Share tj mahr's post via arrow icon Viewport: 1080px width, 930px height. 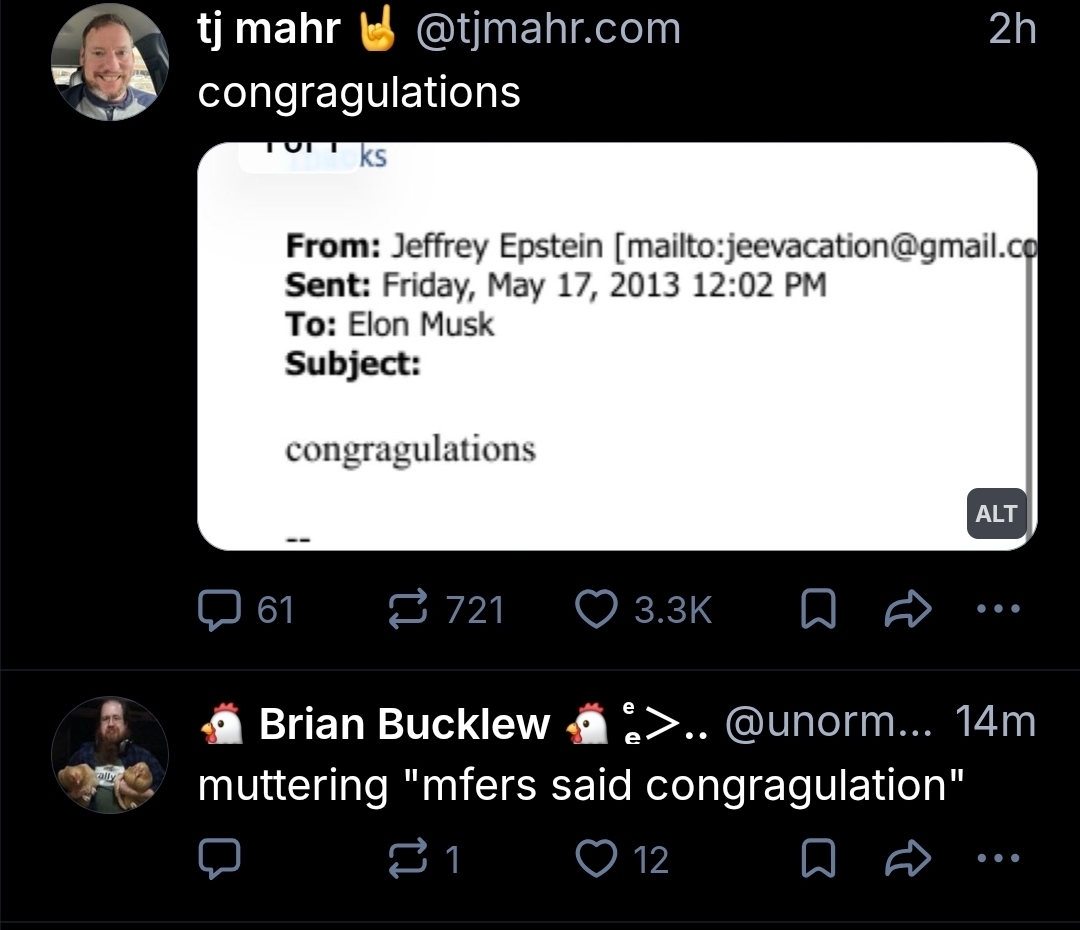pos(908,609)
